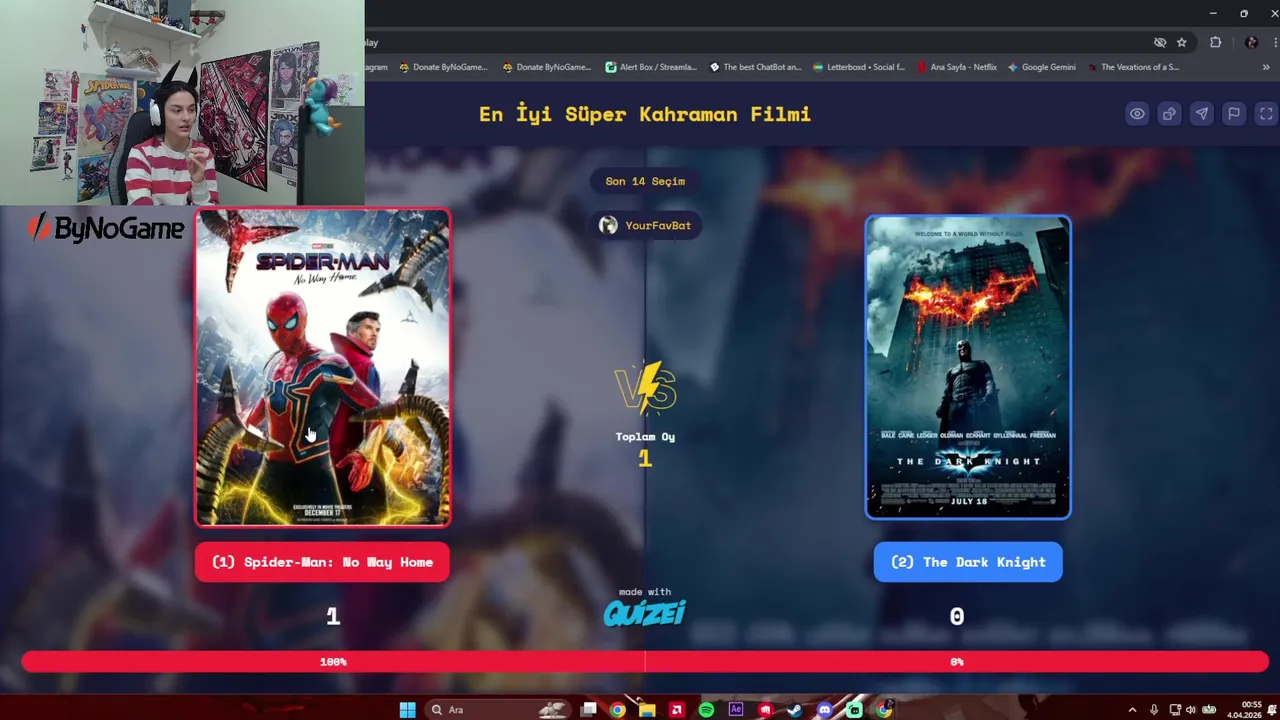Open Spotify from the taskbar
Image resolution: width=1280 pixels, height=720 pixels.
706,710
